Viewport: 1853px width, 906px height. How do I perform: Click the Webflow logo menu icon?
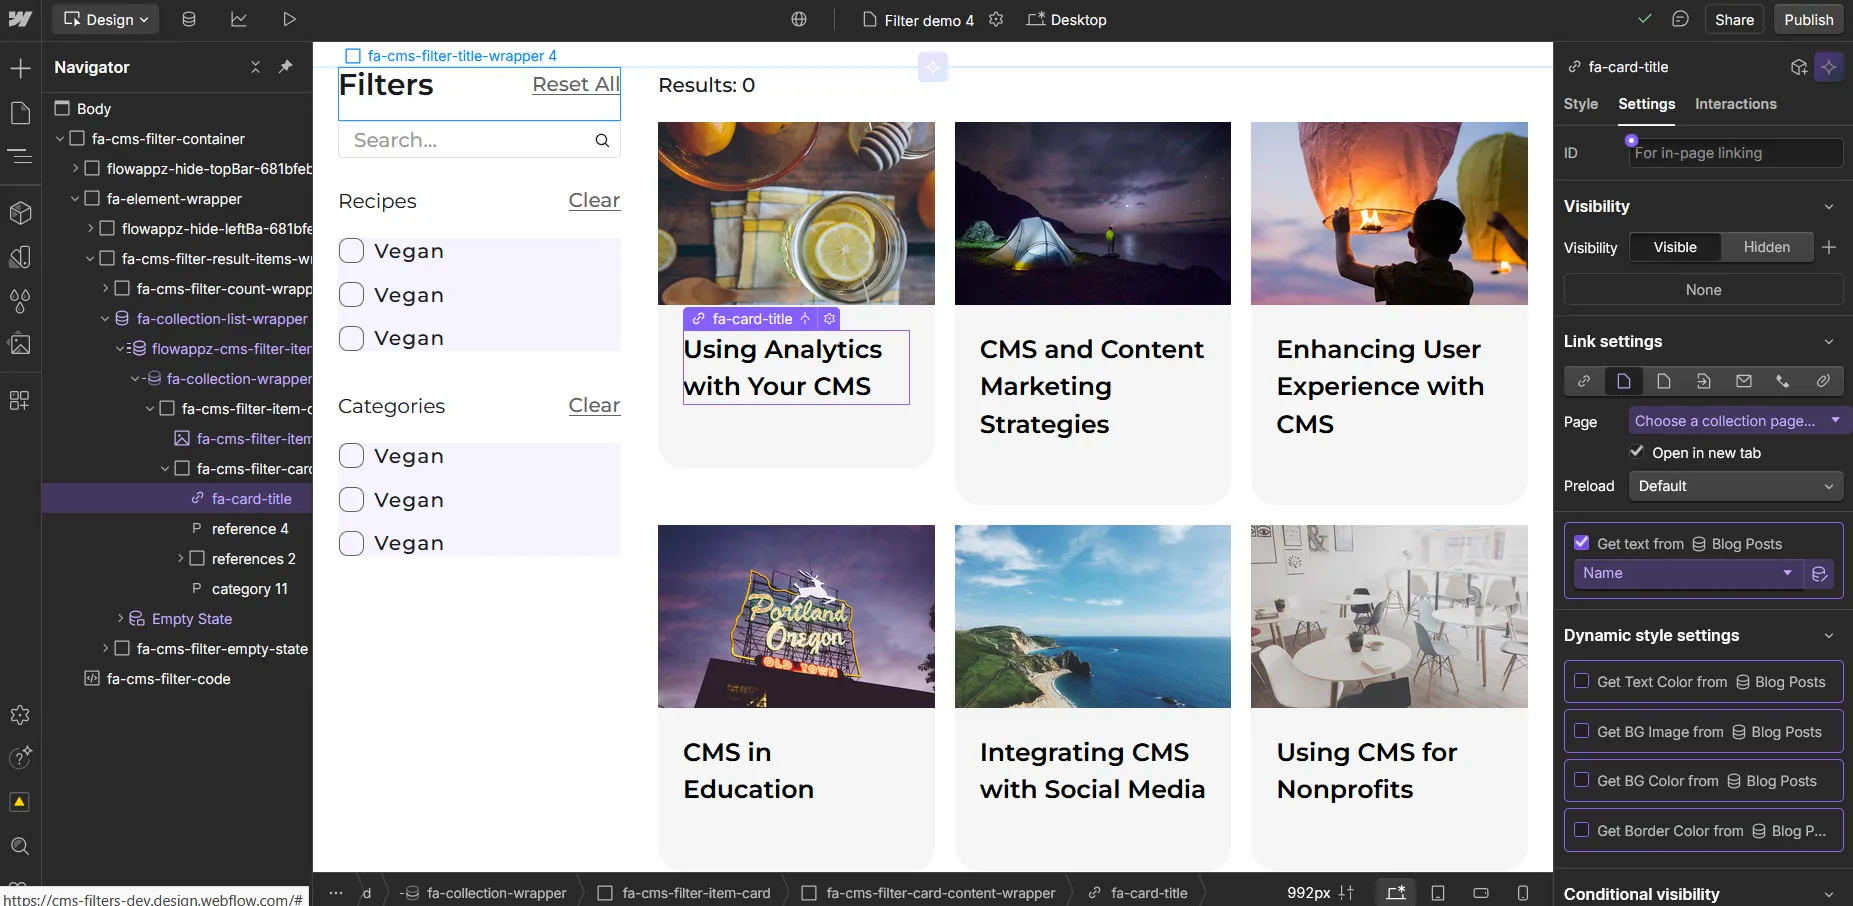[x=20, y=19]
